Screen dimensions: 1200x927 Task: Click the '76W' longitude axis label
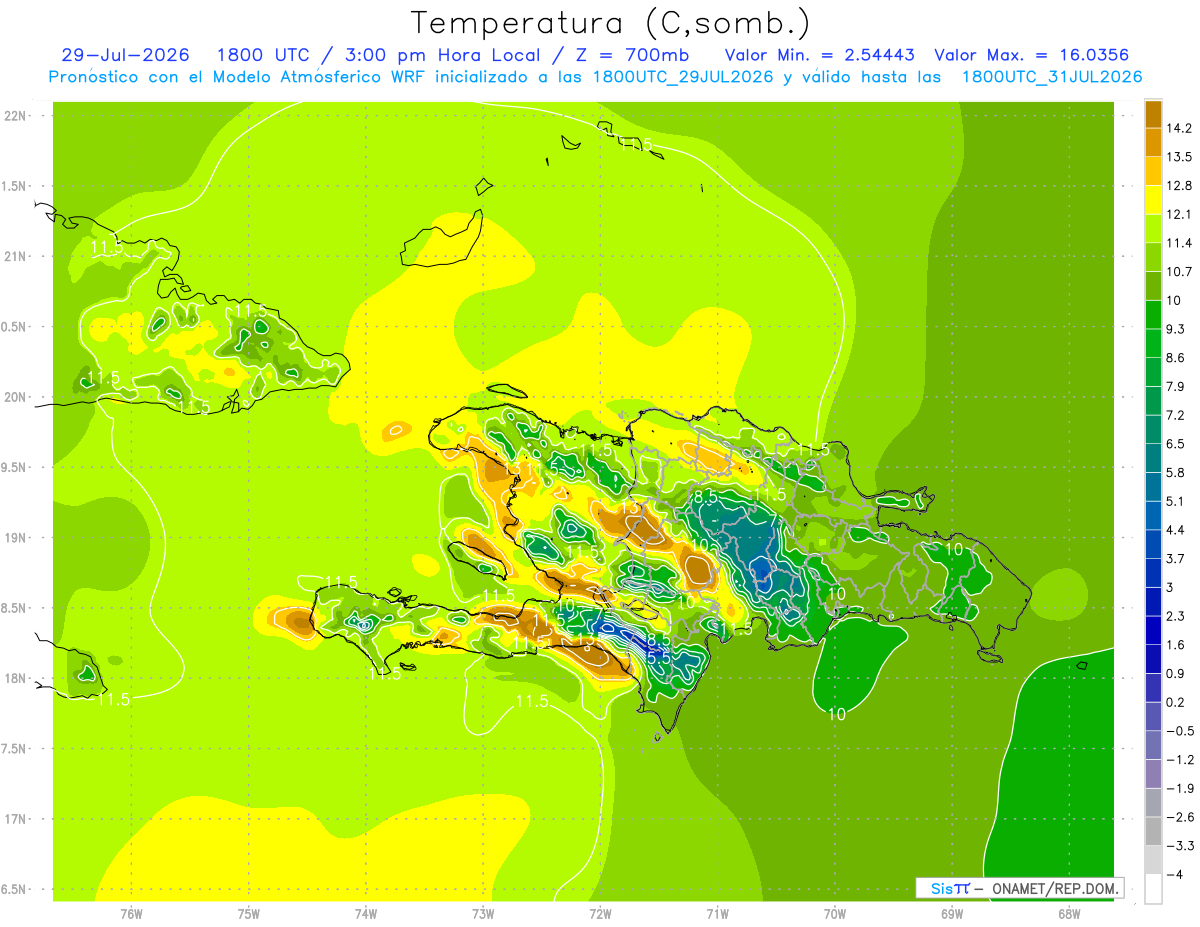tap(131, 913)
